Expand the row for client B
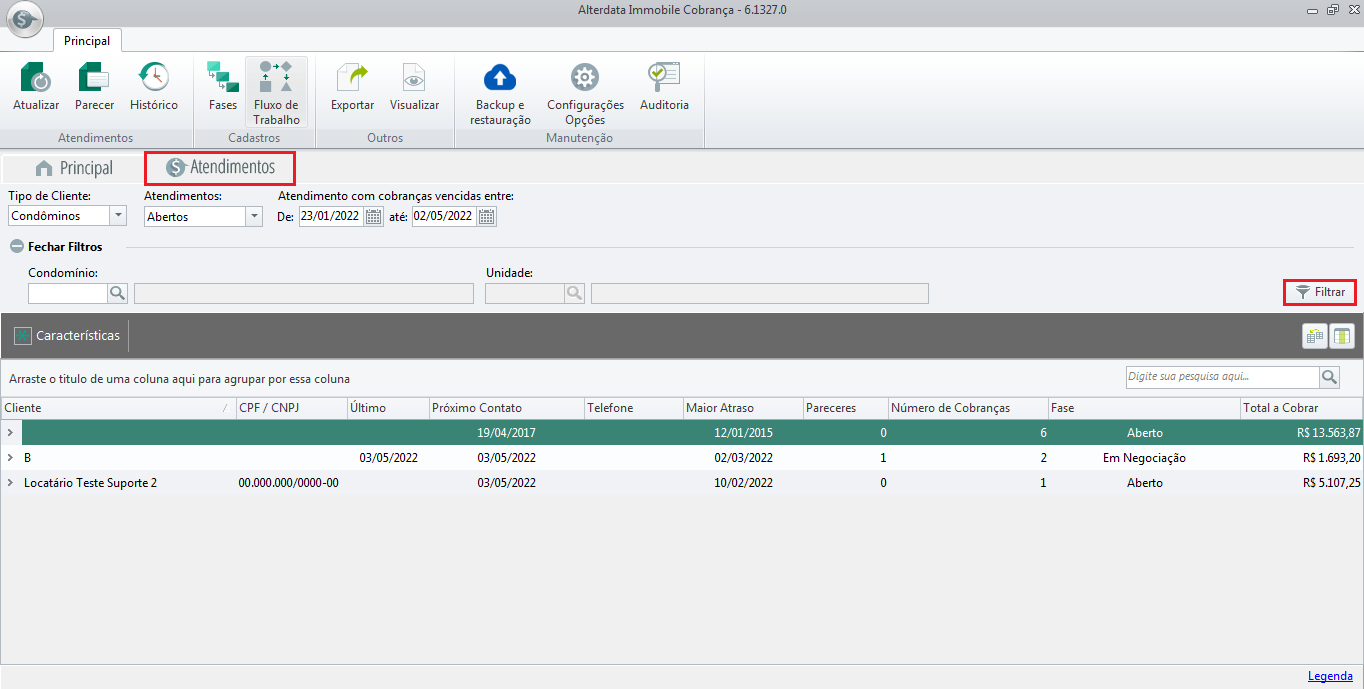The image size is (1364, 689). pos(10,458)
